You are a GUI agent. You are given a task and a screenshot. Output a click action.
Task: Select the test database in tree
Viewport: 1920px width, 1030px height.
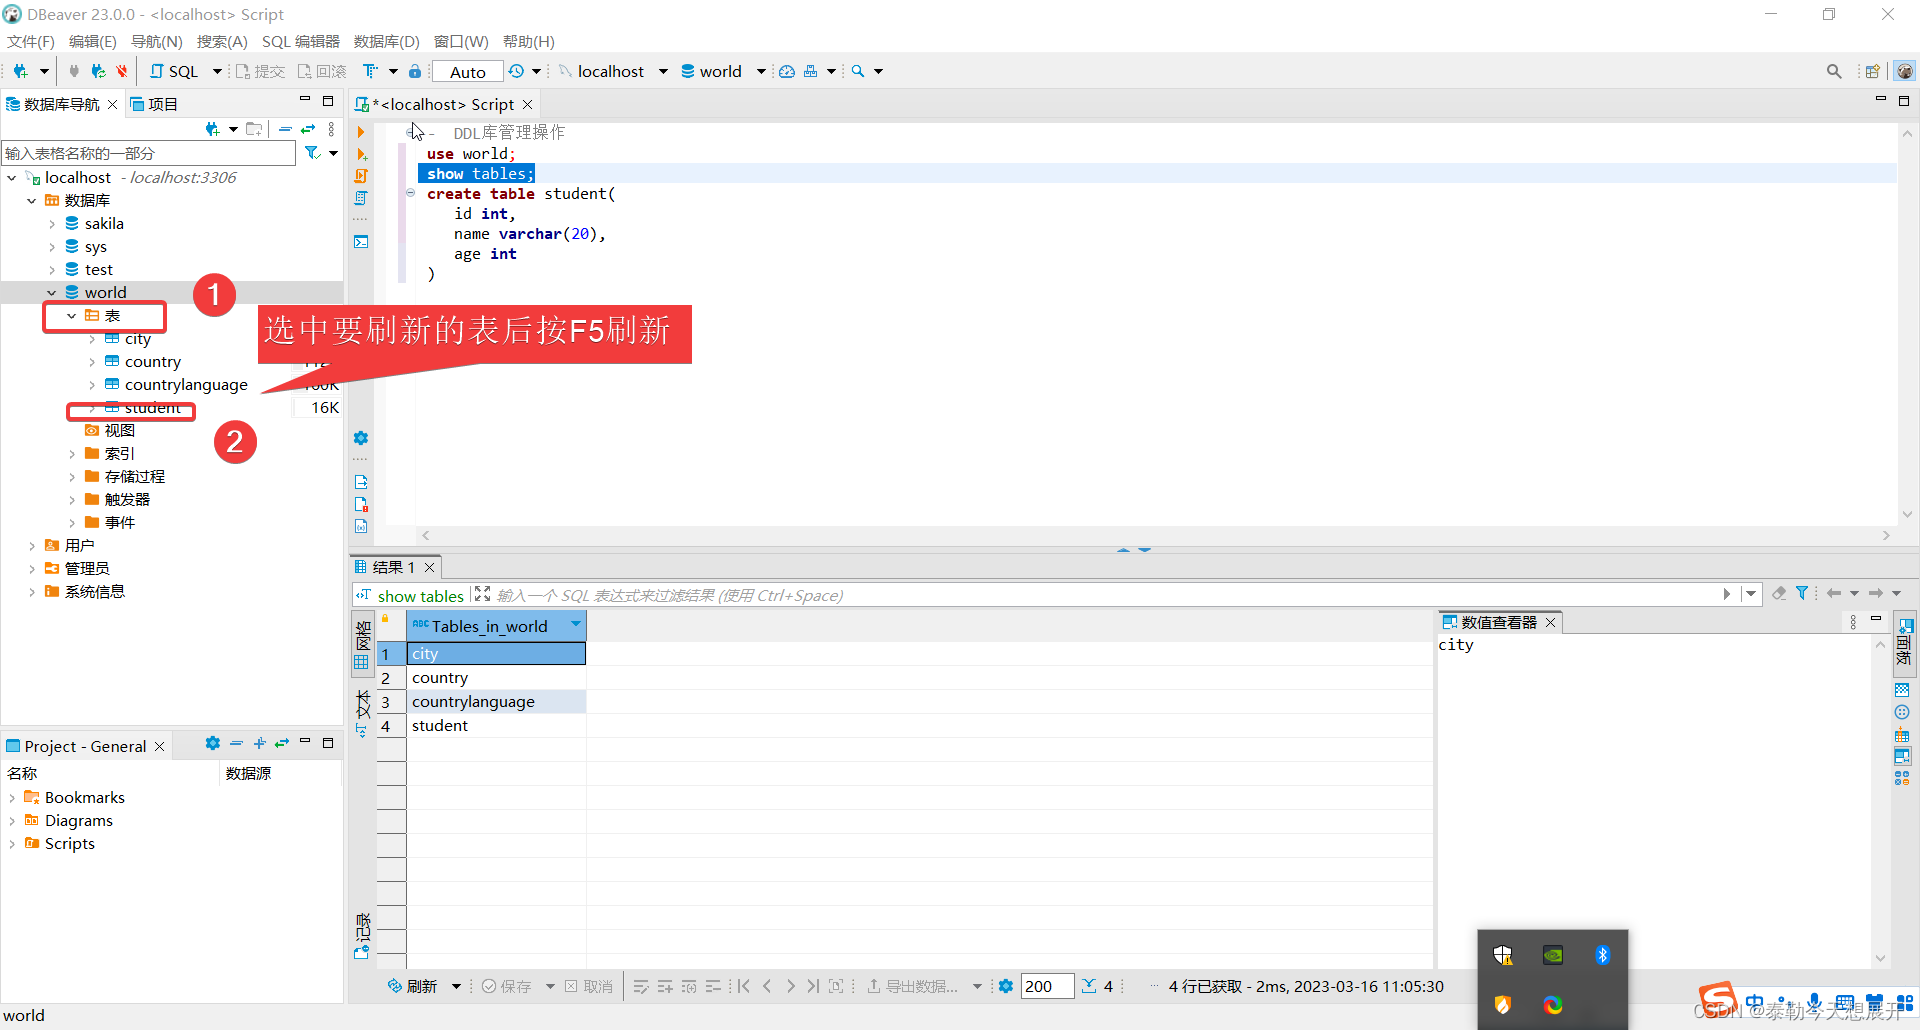click(99, 269)
